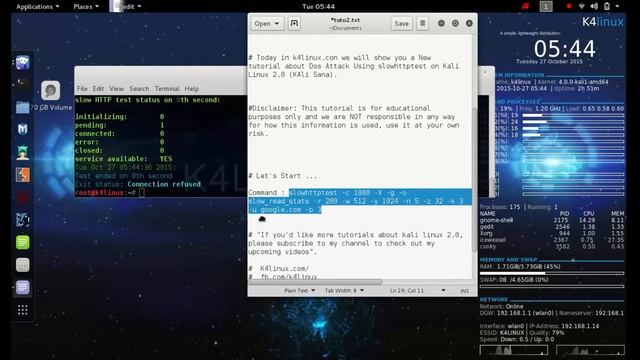This screenshot has width=640, height=360.
Task: Open Armitage green-haired icon in dock
Action: click(x=22, y=152)
